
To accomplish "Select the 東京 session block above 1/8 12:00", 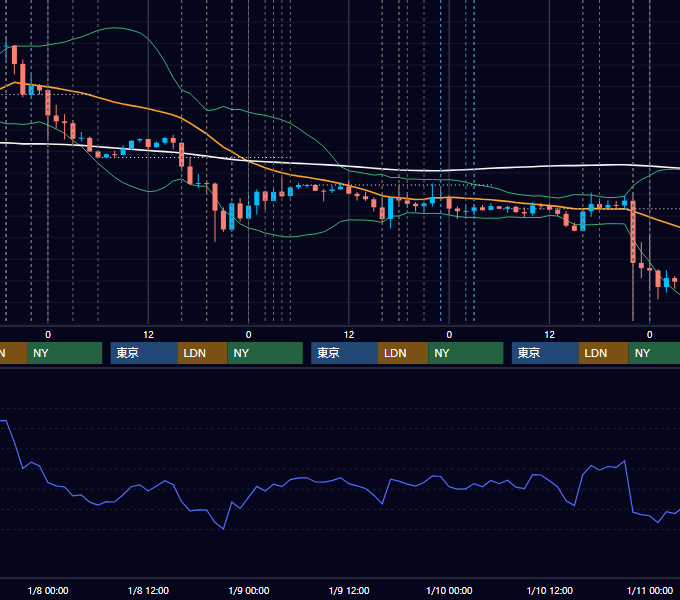I will pyautogui.click(x=144, y=353).
